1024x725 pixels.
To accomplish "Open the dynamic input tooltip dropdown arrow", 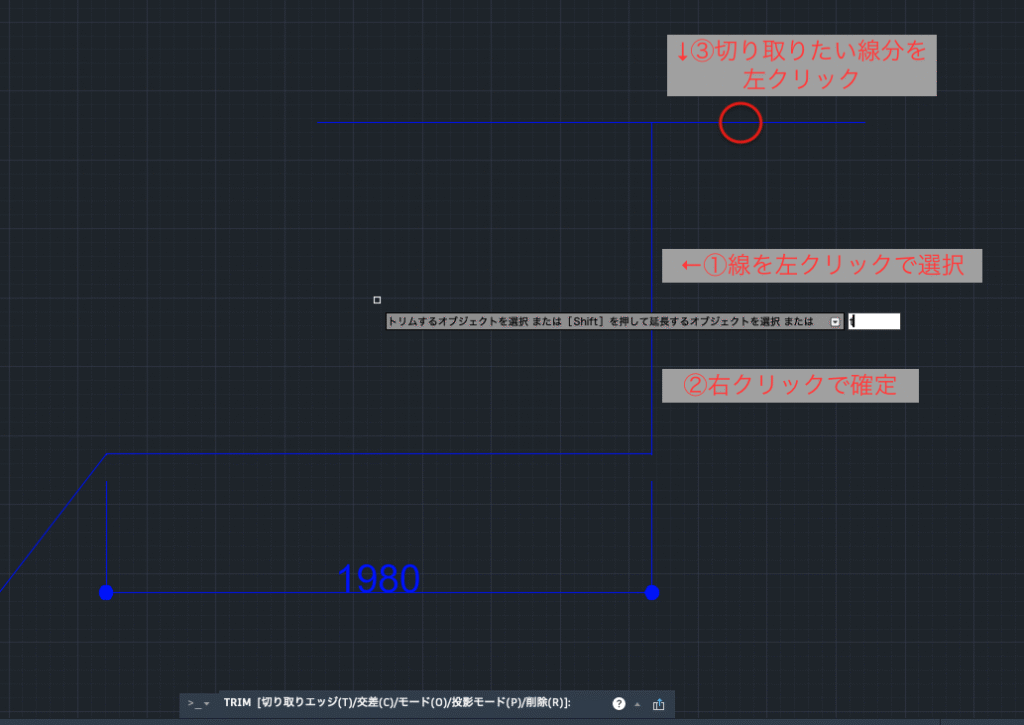I will click(x=835, y=322).
